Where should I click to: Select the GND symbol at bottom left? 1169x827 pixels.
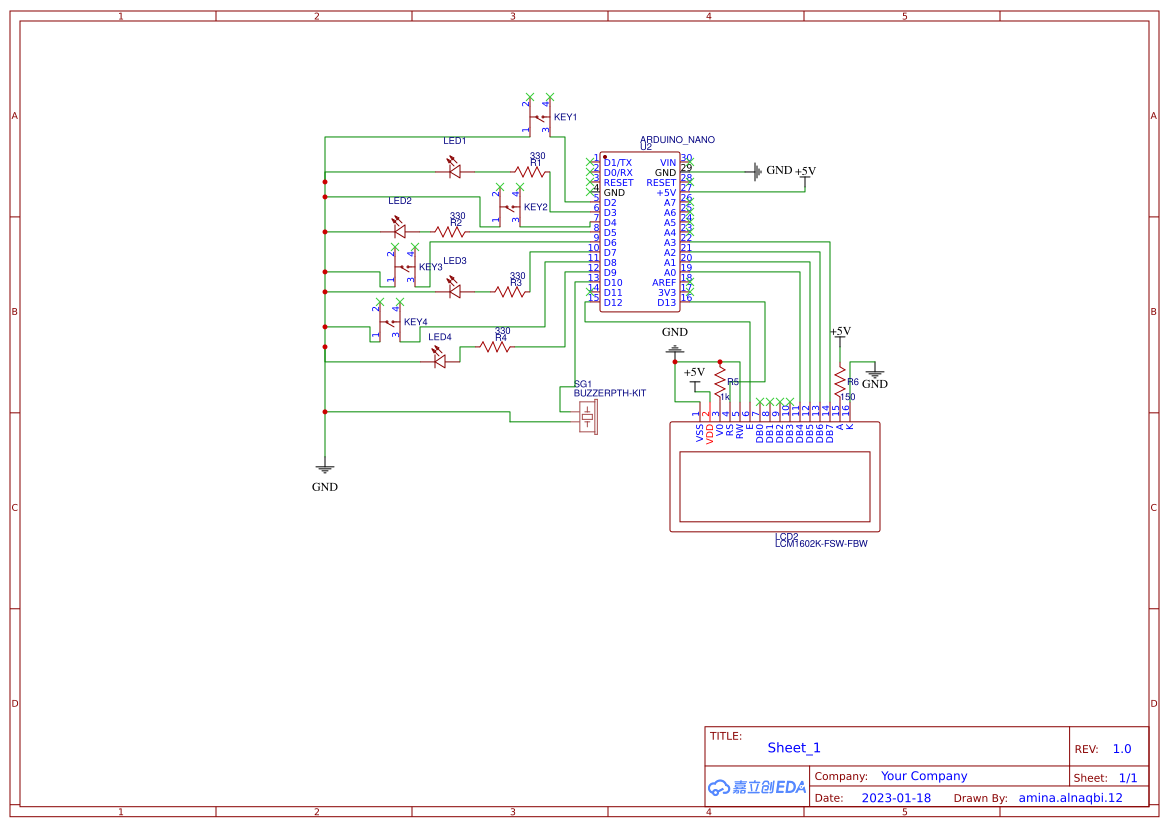point(324,466)
